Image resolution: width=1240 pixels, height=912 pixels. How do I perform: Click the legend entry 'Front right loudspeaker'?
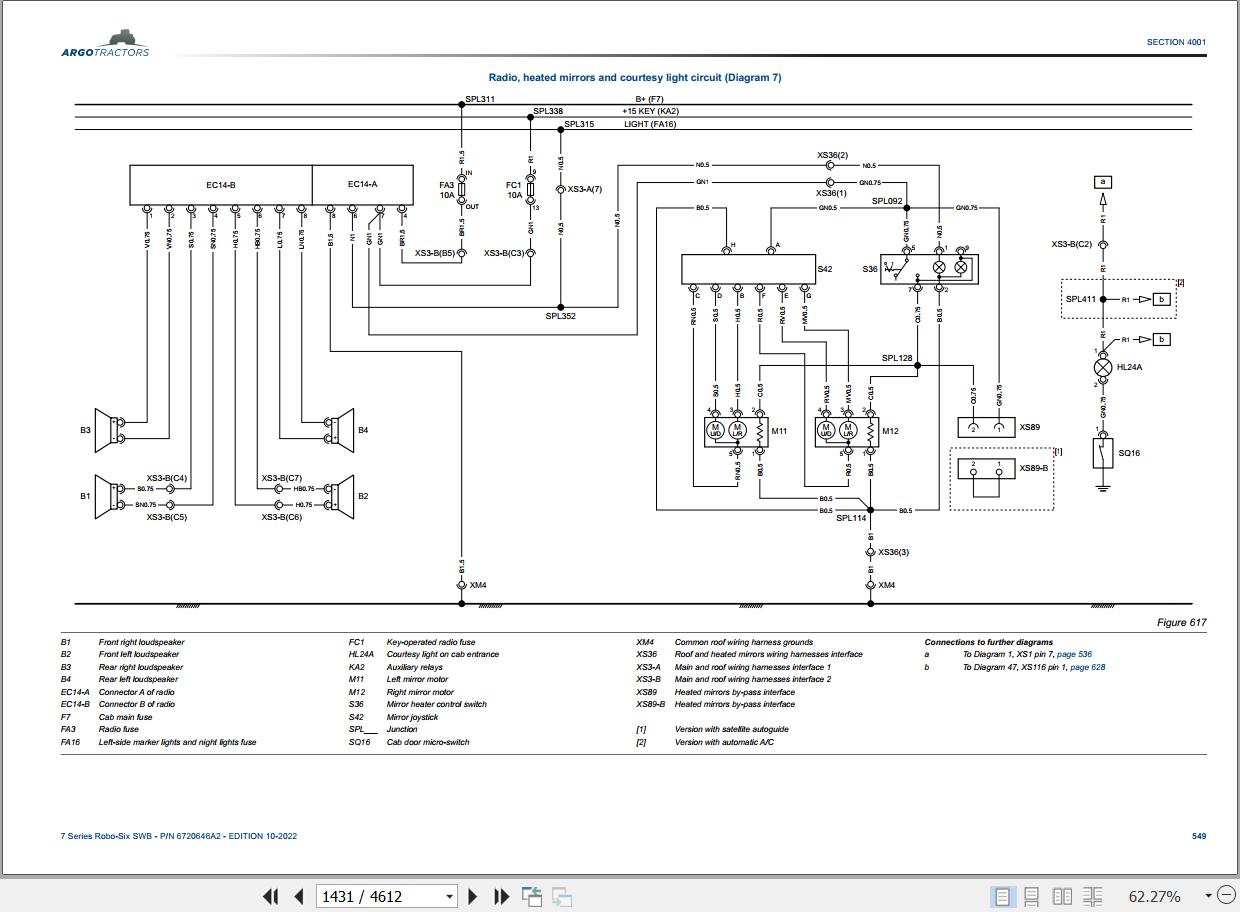click(x=141, y=642)
